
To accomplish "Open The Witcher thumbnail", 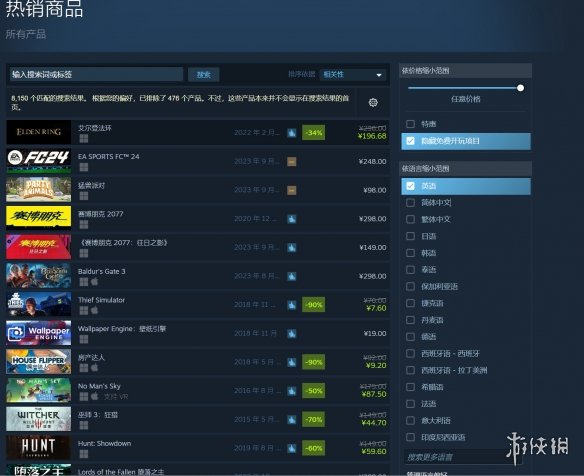I will 38,419.
